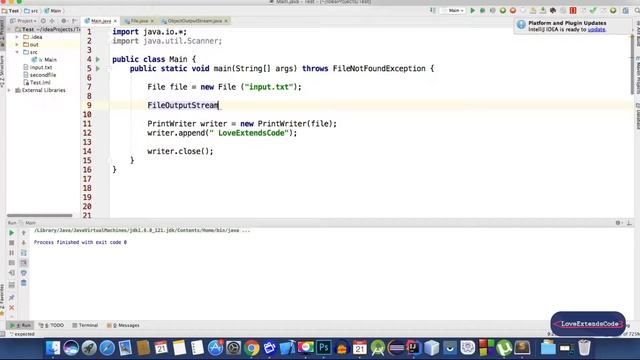Run the Main configuration with green play
The width and height of the screenshot is (640, 360).
click(473, 11)
